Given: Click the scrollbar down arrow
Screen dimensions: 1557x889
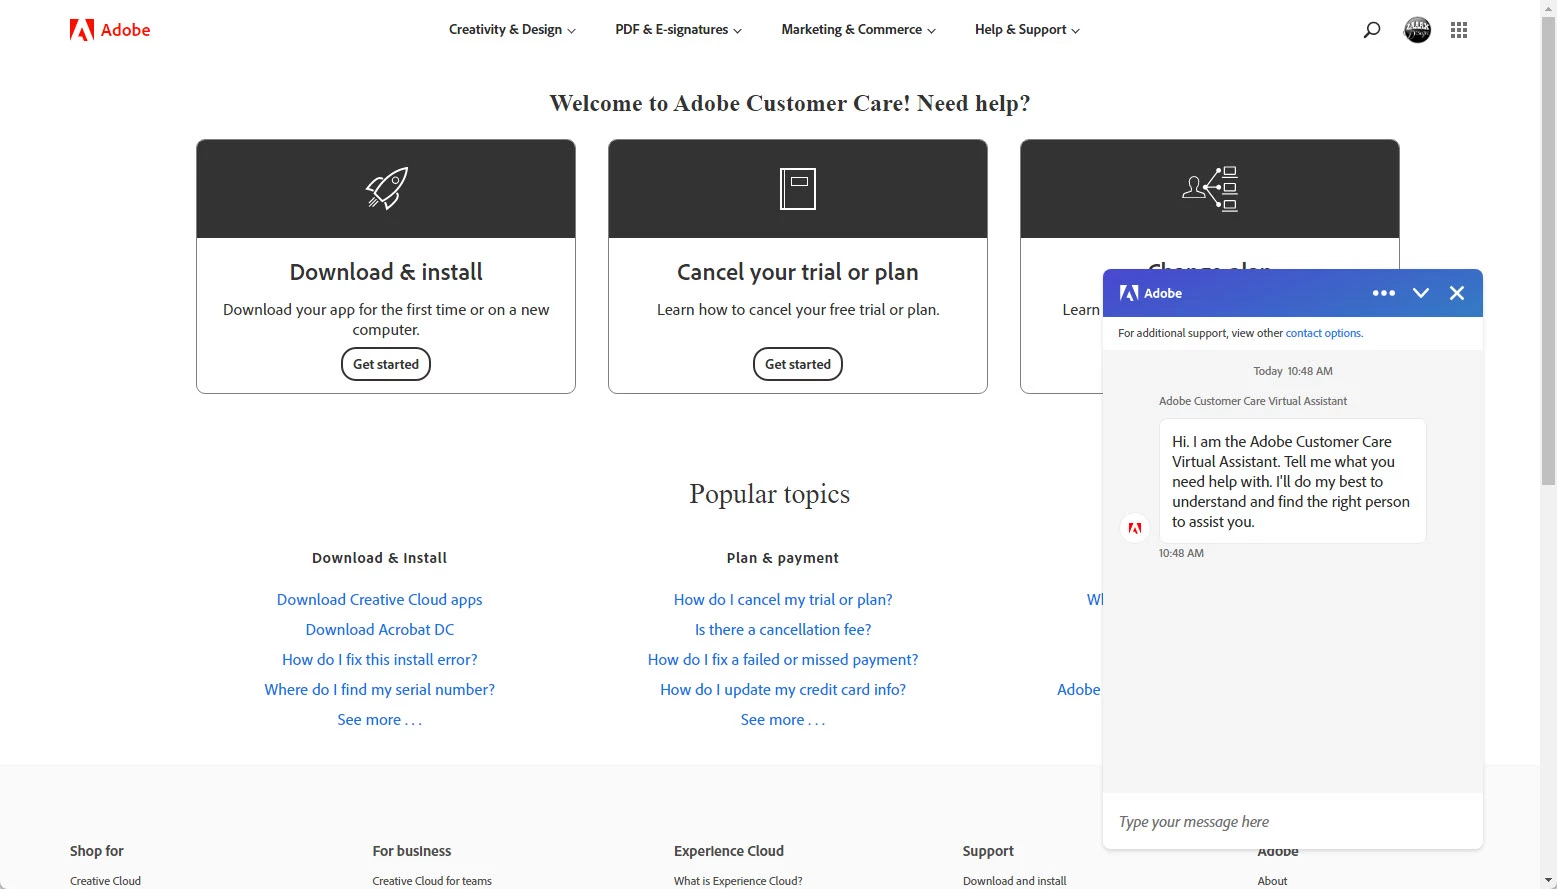Looking at the screenshot, I should pyautogui.click(x=1548, y=881).
